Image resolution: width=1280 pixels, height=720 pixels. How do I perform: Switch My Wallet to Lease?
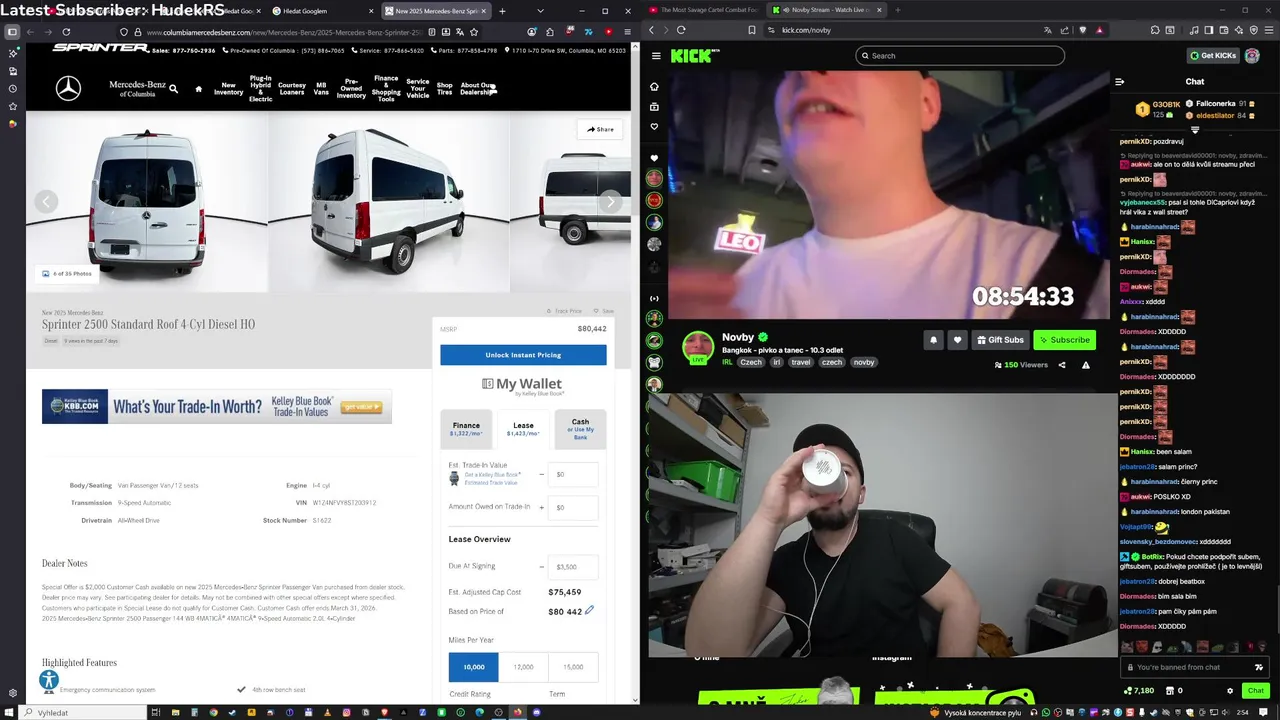pyautogui.click(x=523, y=429)
